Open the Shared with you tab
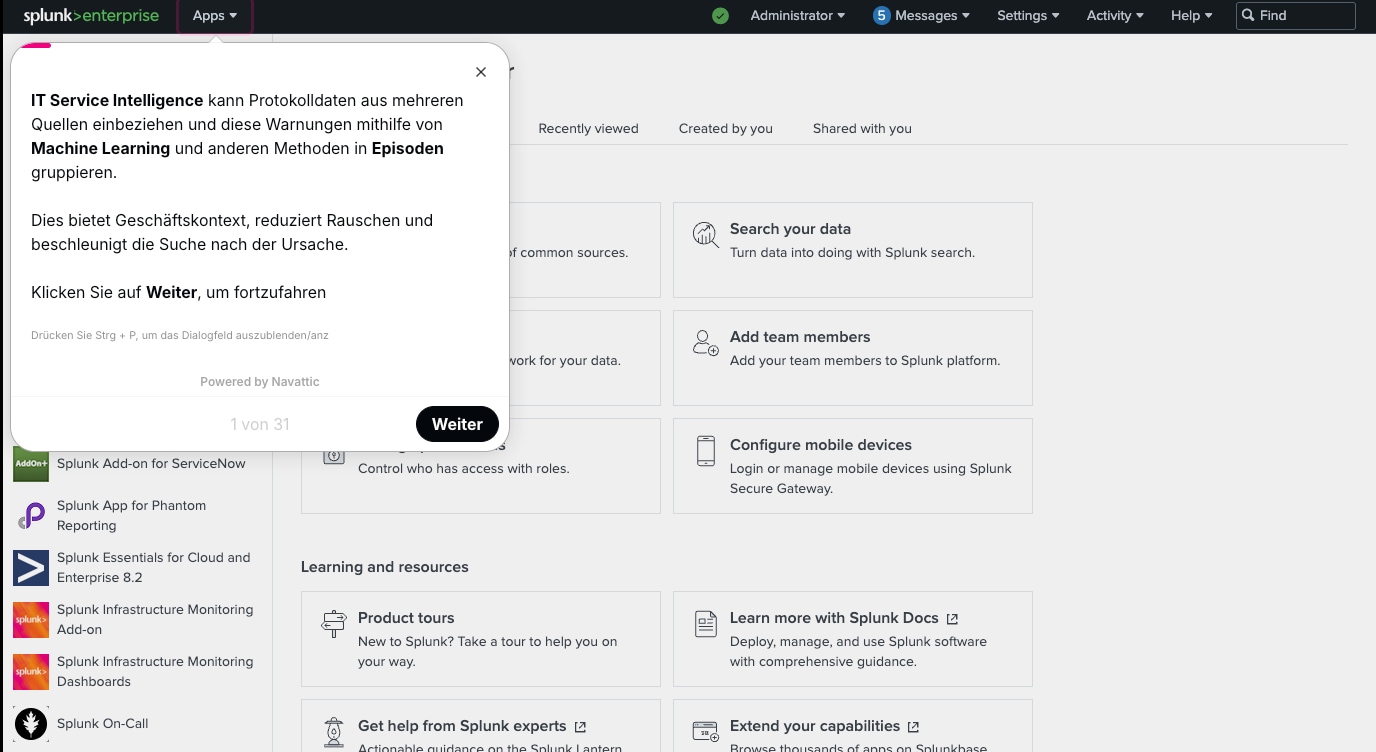The width and height of the screenshot is (1376, 752). pos(862,128)
